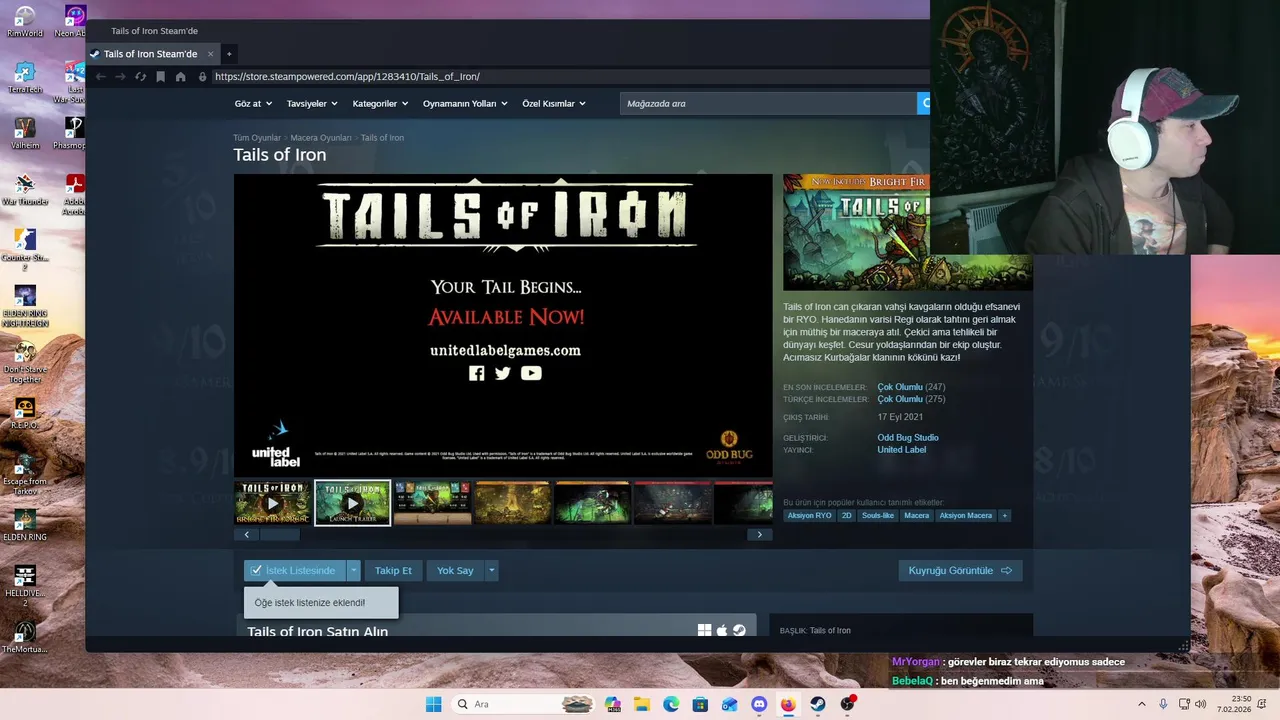Click Kuyruğu Görüntüle button
Viewport: 1280px width, 720px height.
pyautogui.click(x=960, y=570)
